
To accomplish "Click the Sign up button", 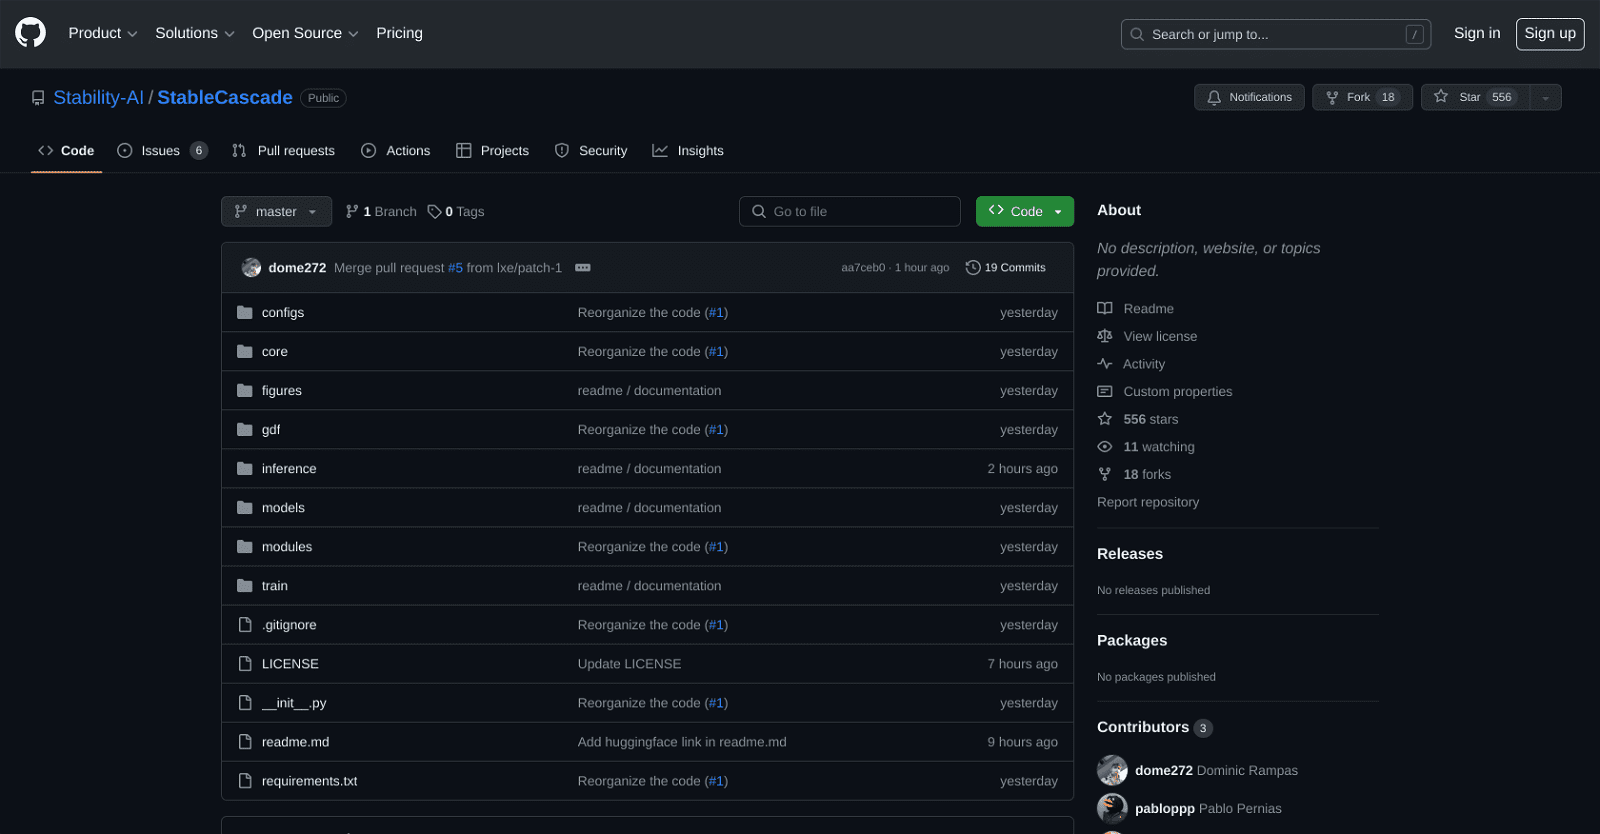I will [1549, 33].
